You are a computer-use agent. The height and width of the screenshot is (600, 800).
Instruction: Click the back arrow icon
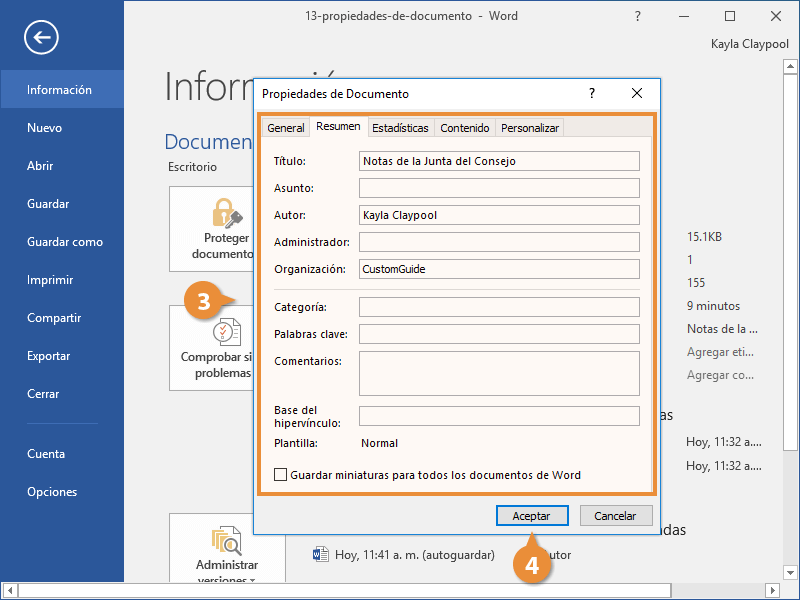(x=42, y=38)
